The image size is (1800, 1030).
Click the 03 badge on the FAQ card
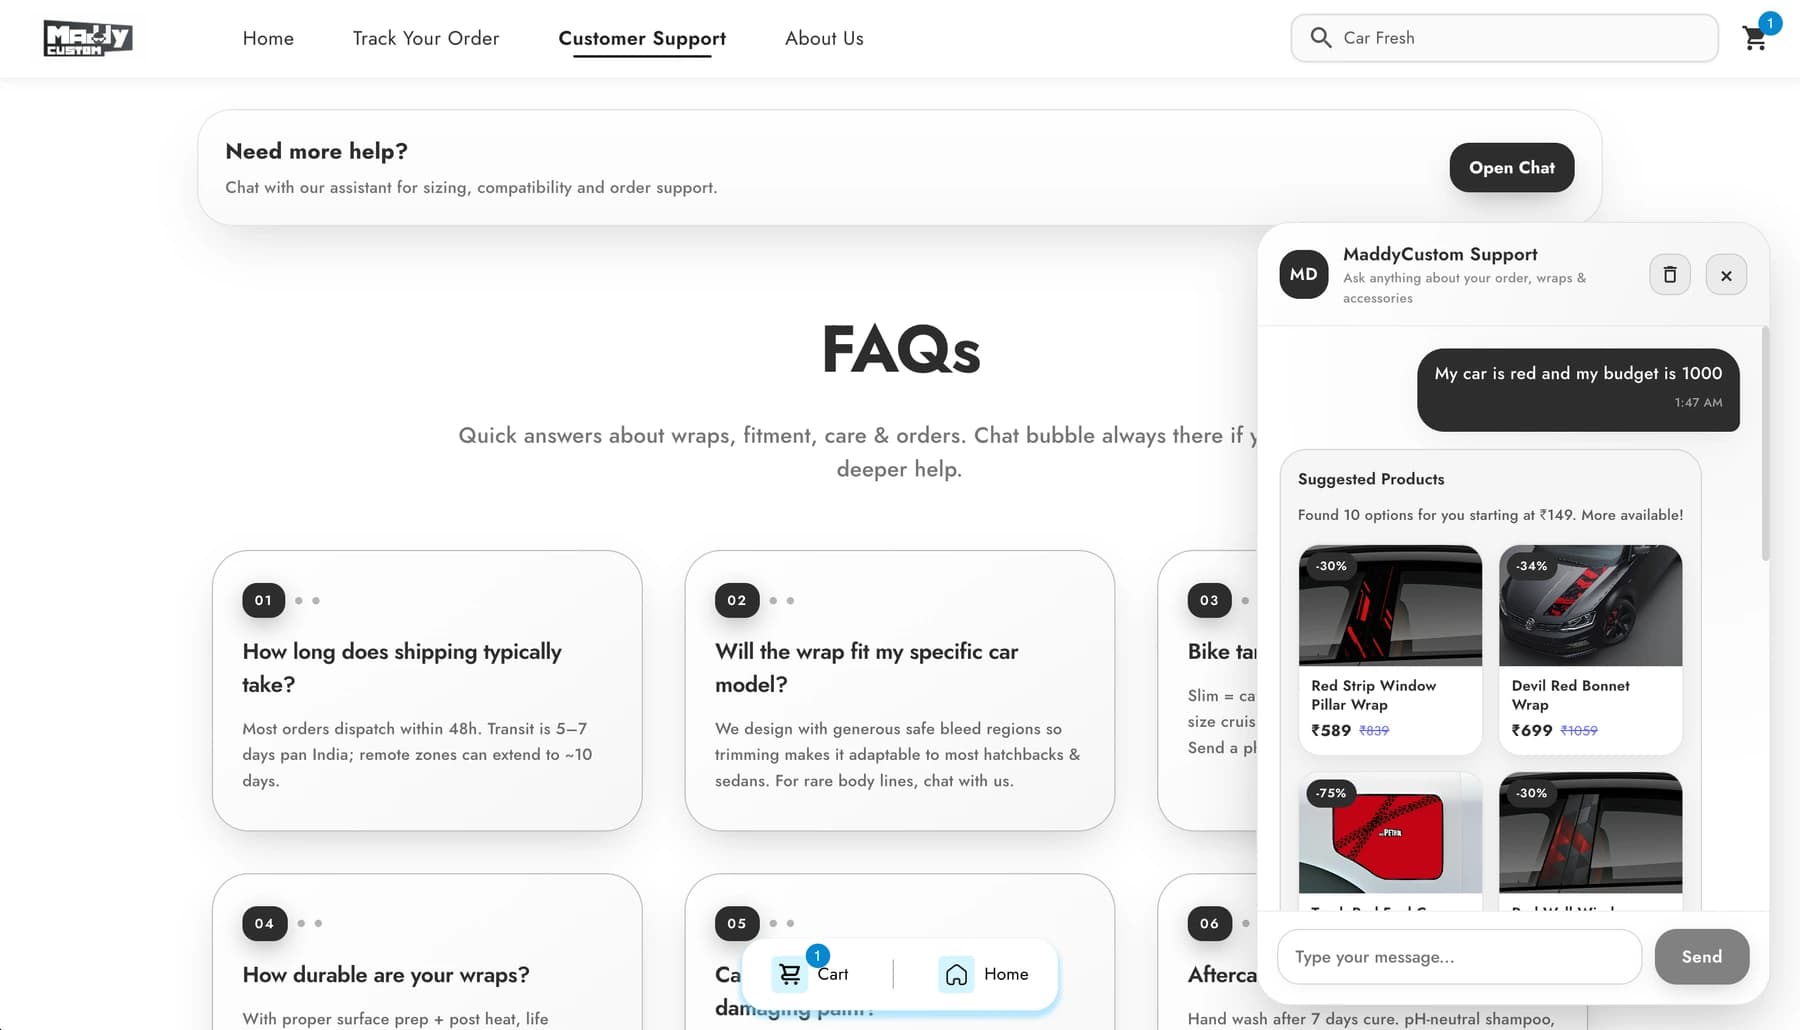pos(1209,600)
